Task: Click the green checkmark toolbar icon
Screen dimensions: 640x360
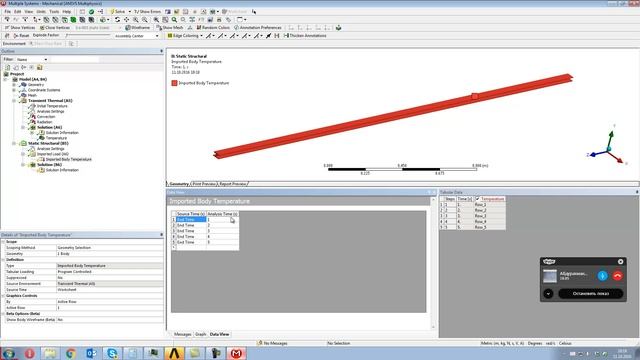Action: [x=91, y=11]
